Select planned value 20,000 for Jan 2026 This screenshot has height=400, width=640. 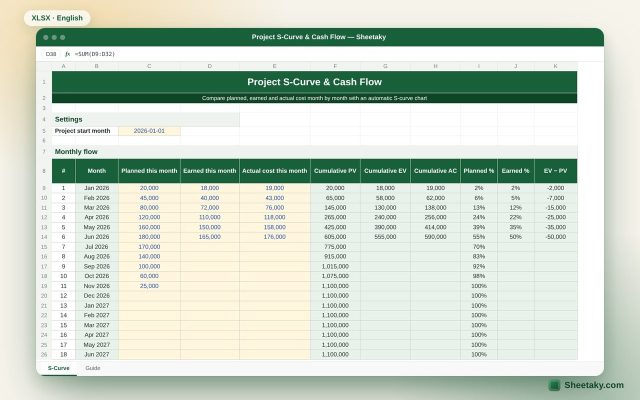149,188
